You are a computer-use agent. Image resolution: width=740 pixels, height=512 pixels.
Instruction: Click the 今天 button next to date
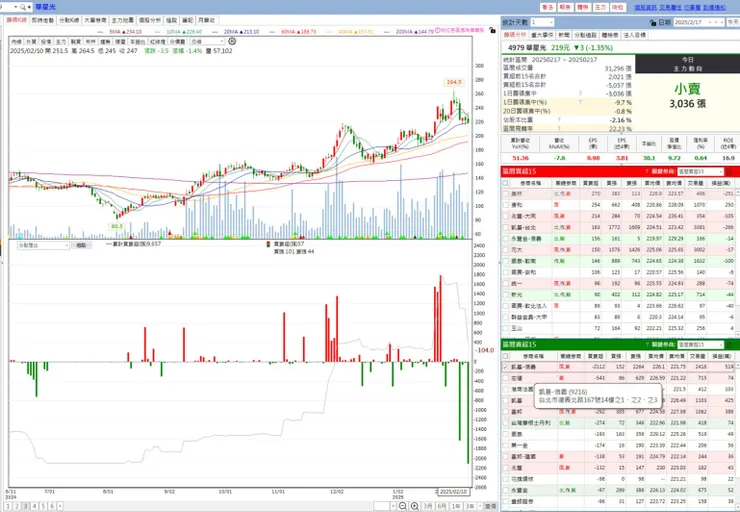(733, 22)
